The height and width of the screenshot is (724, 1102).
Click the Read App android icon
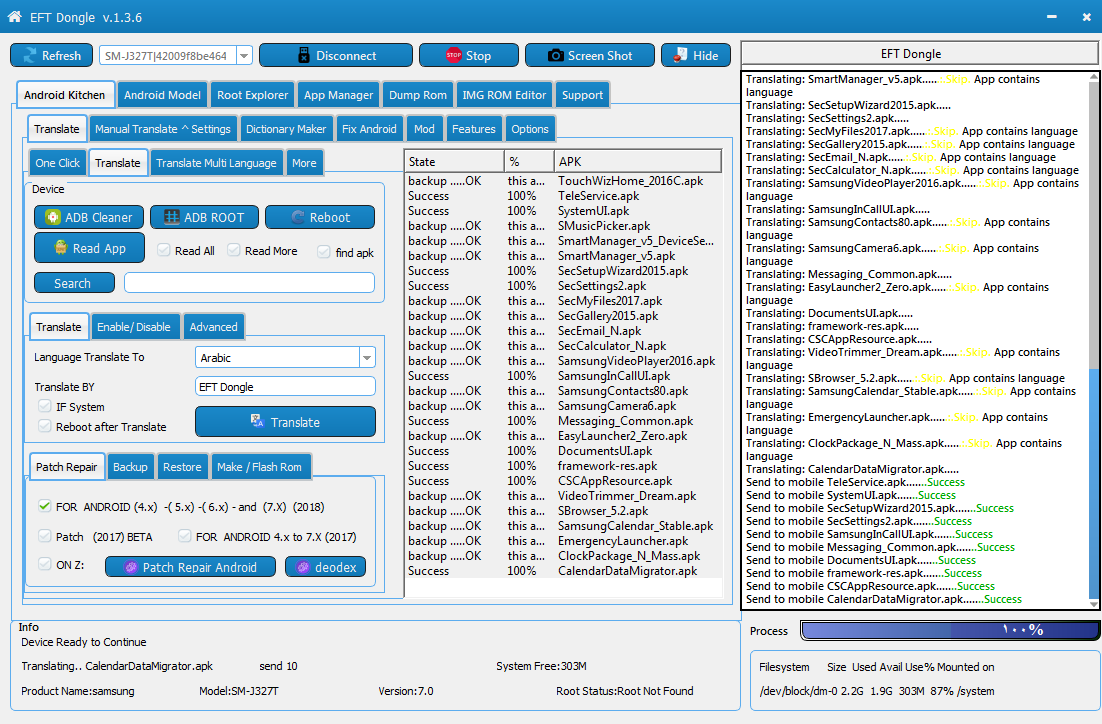coord(61,247)
